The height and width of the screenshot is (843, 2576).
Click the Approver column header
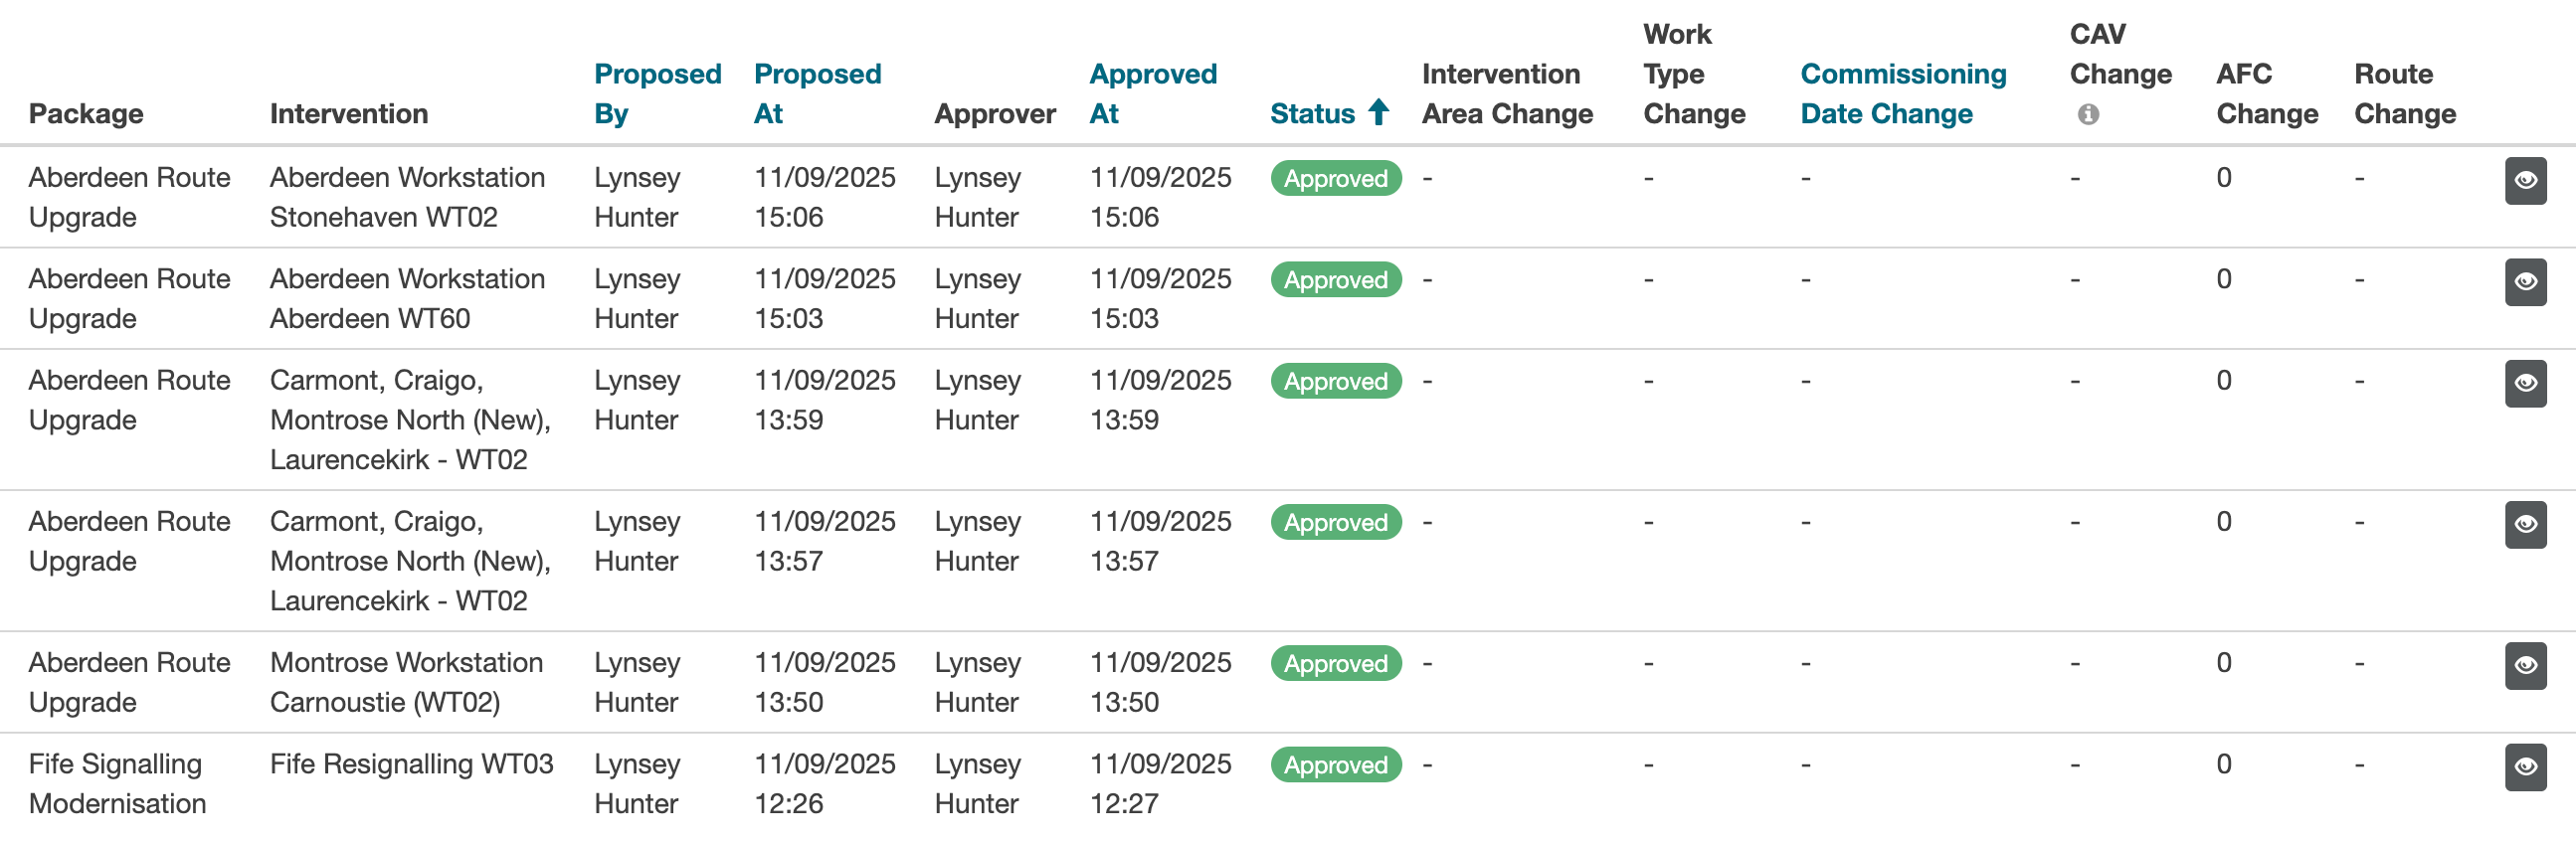995,113
